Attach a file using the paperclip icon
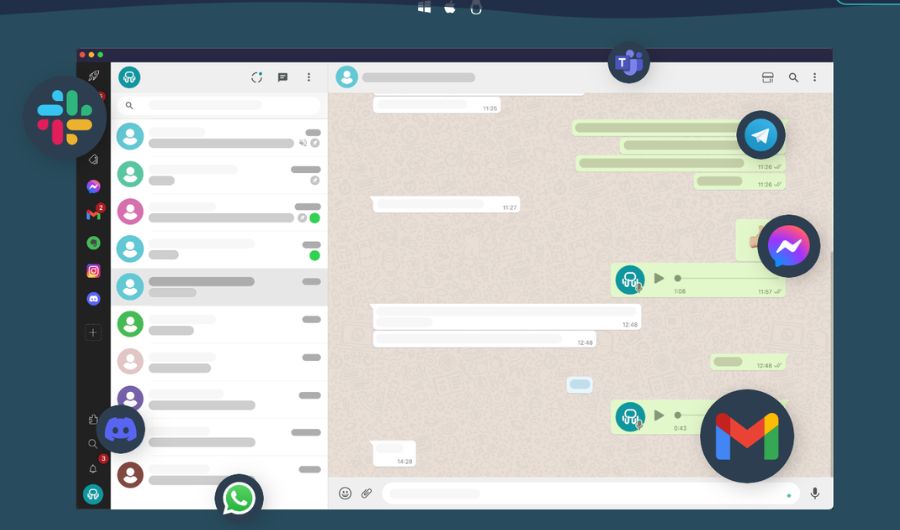The image size is (900, 530). pos(366,493)
